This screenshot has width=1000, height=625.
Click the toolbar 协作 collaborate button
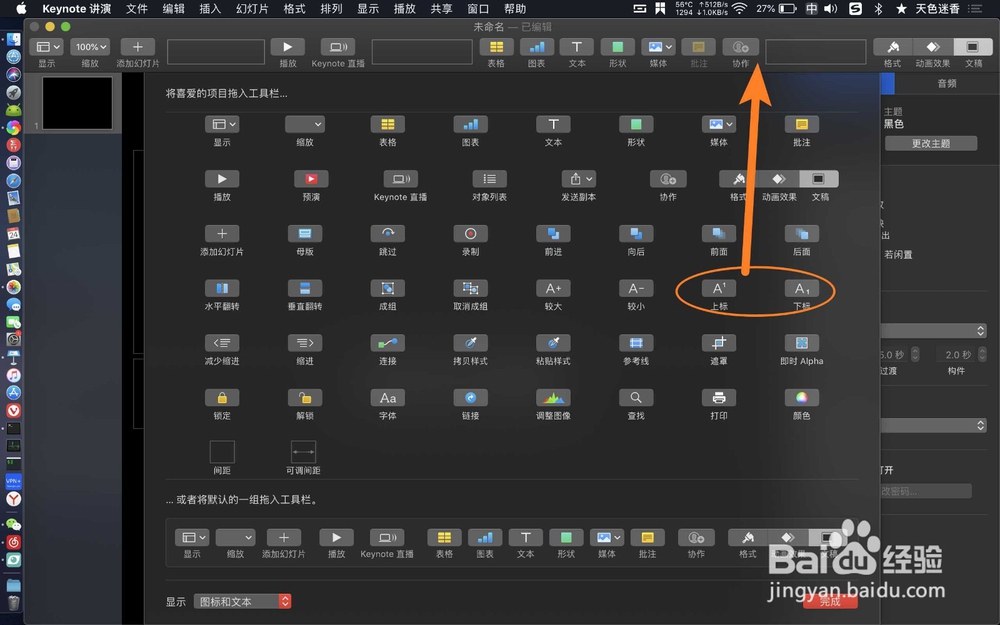point(740,47)
